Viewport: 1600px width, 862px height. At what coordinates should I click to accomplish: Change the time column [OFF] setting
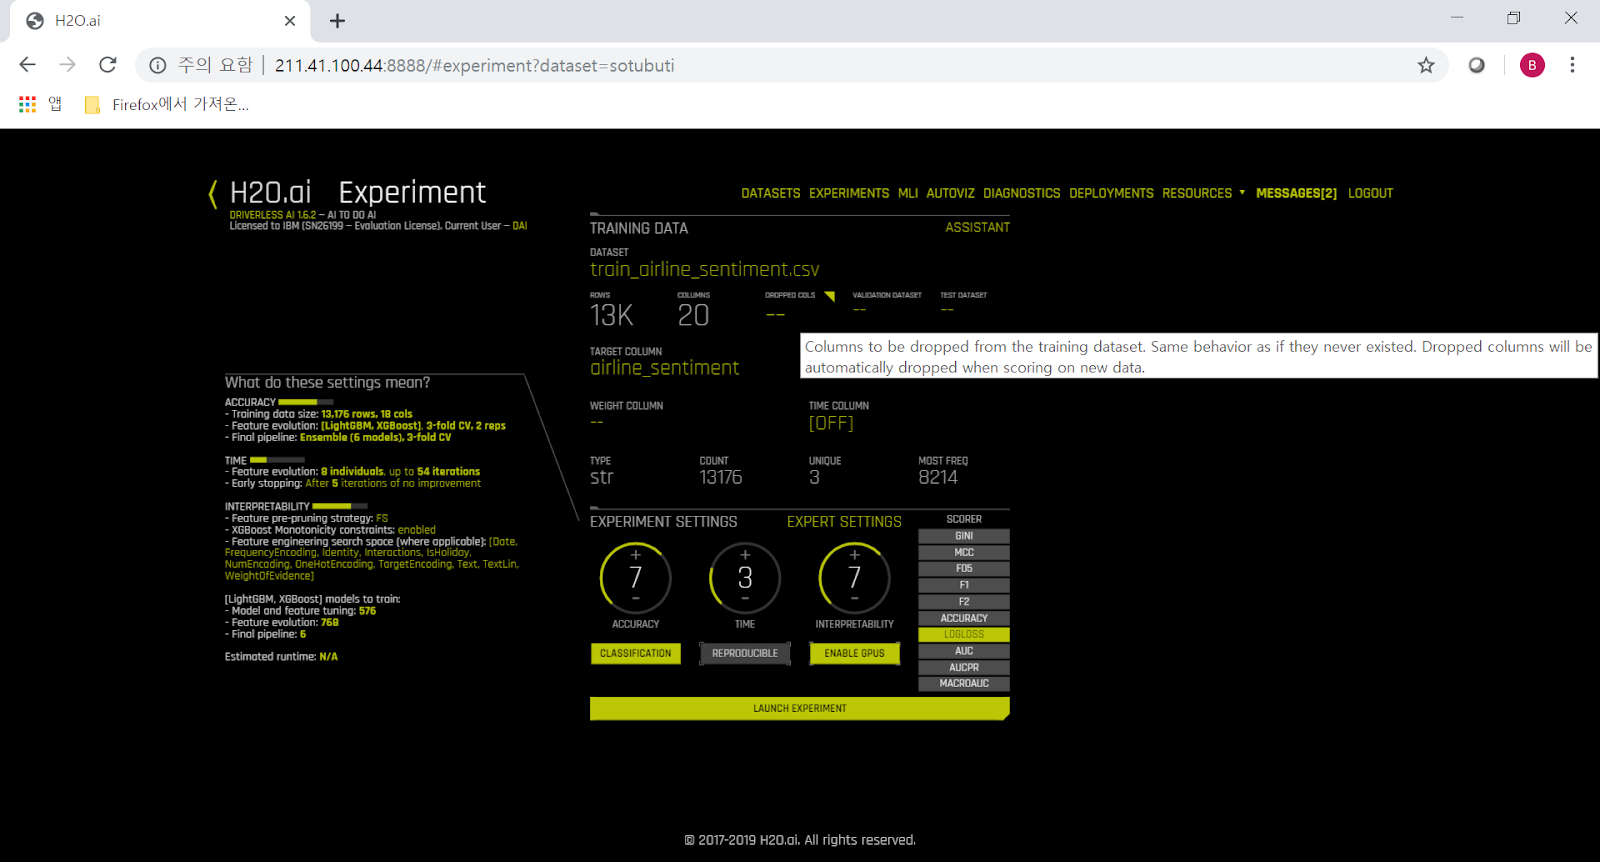pyautogui.click(x=831, y=423)
